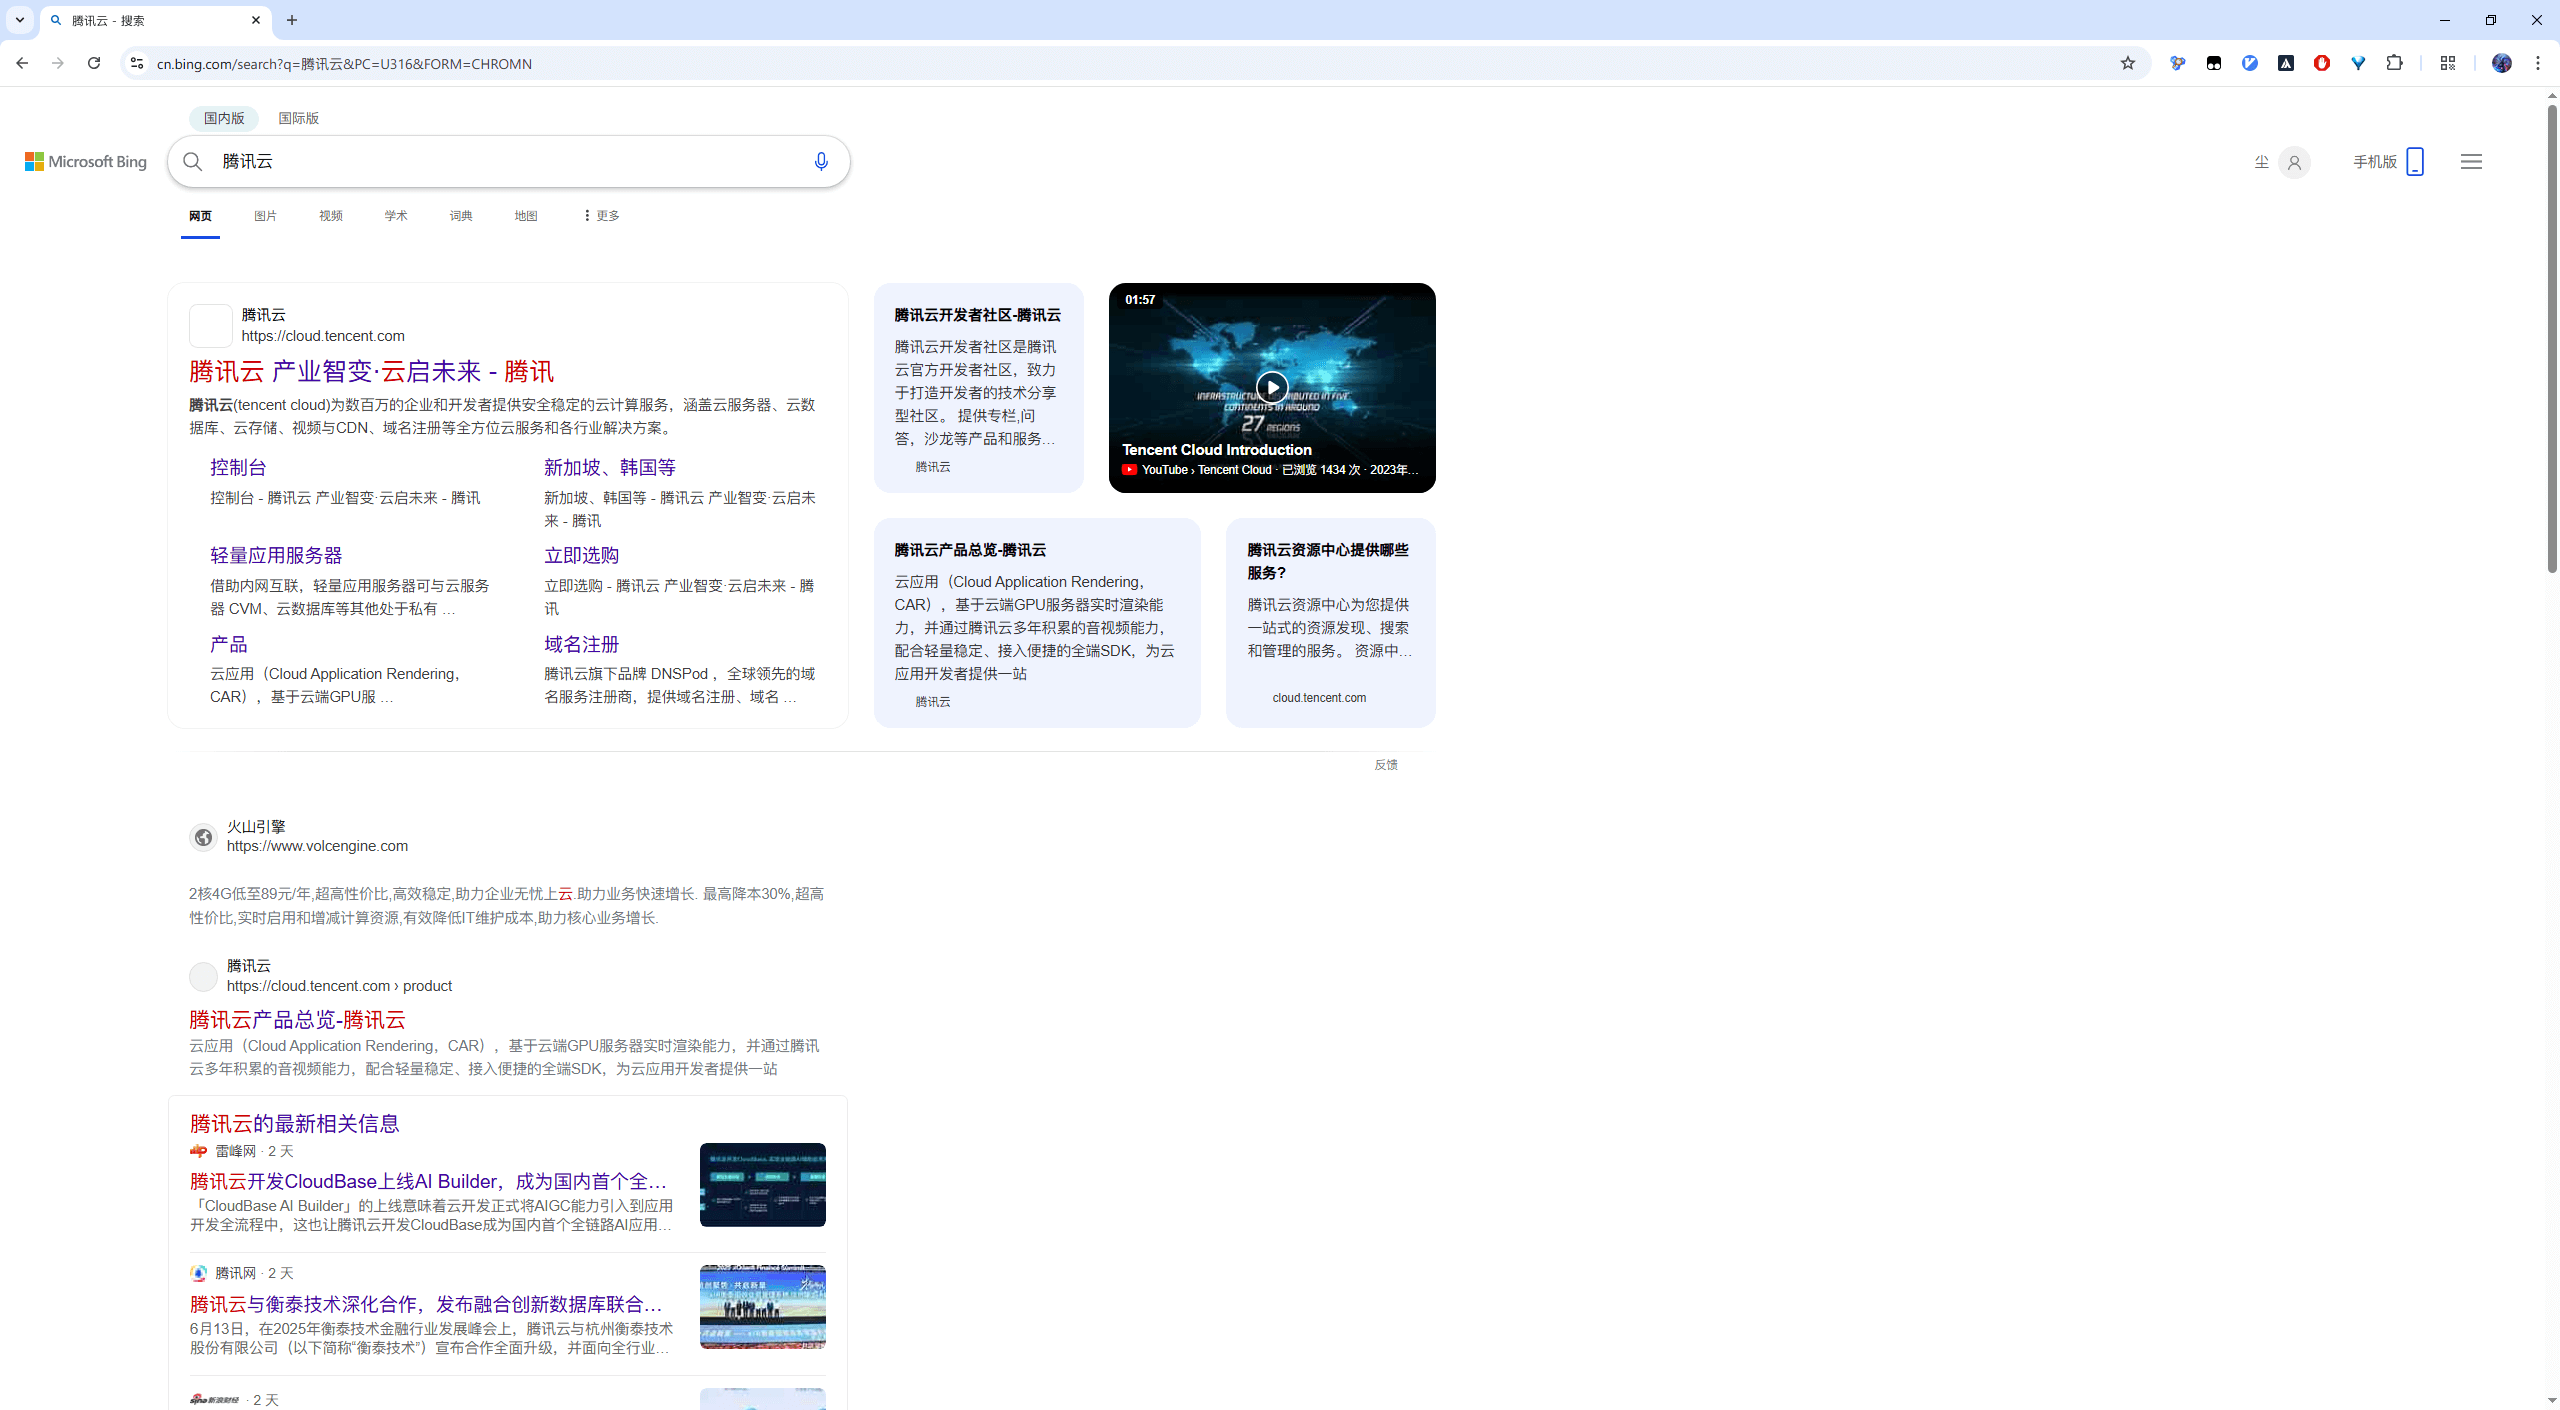Open the 手机版 mobile version icon
This screenshot has width=2560, height=1410.
(x=2415, y=161)
